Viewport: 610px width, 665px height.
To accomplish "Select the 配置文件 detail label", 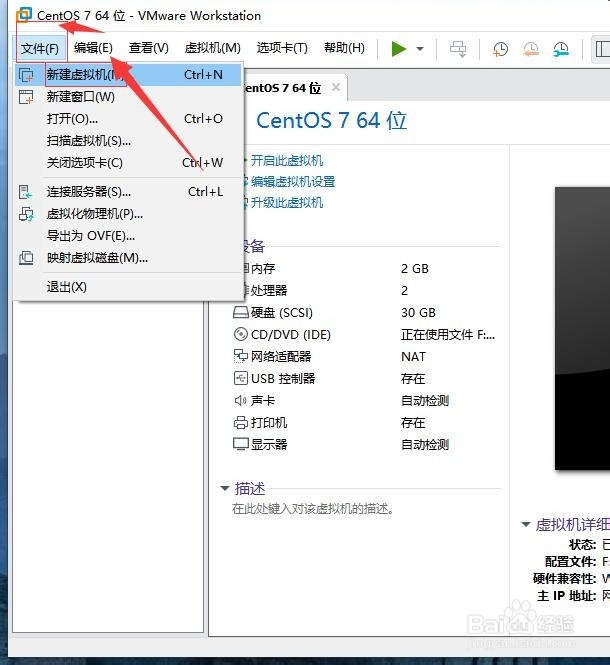I will pos(571,562).
